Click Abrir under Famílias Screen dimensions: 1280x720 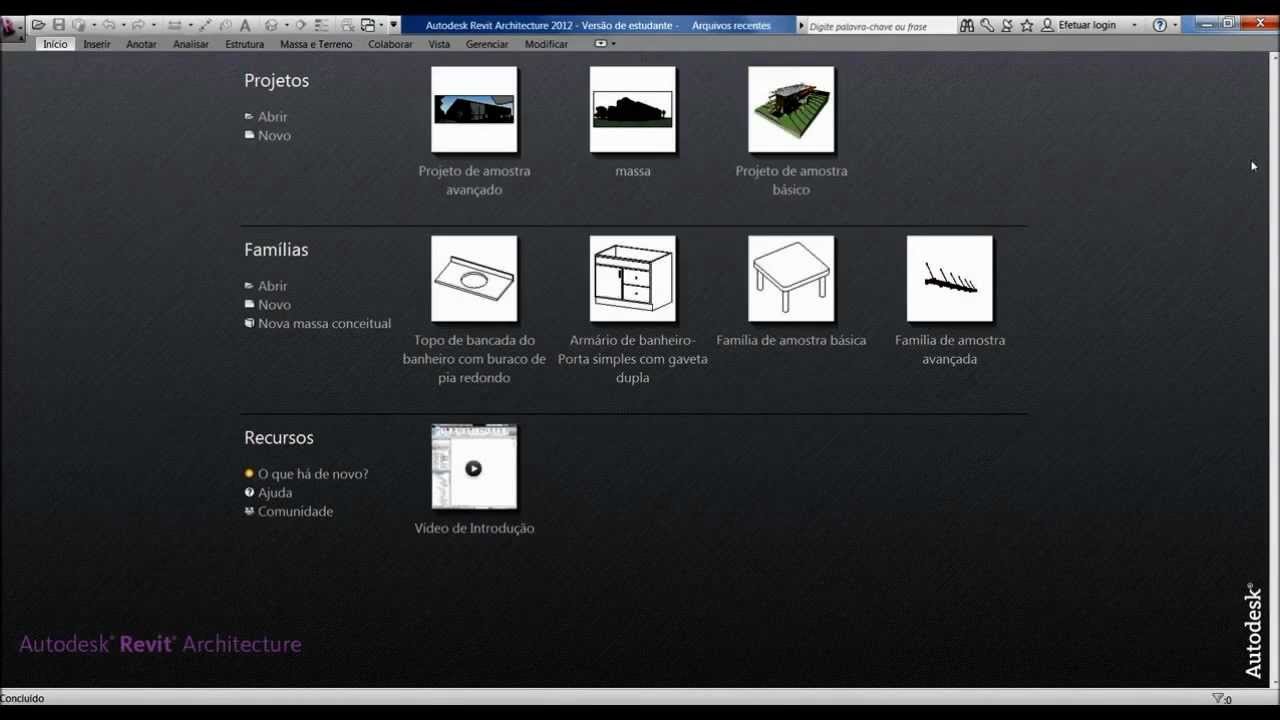[x=272, y=286]
